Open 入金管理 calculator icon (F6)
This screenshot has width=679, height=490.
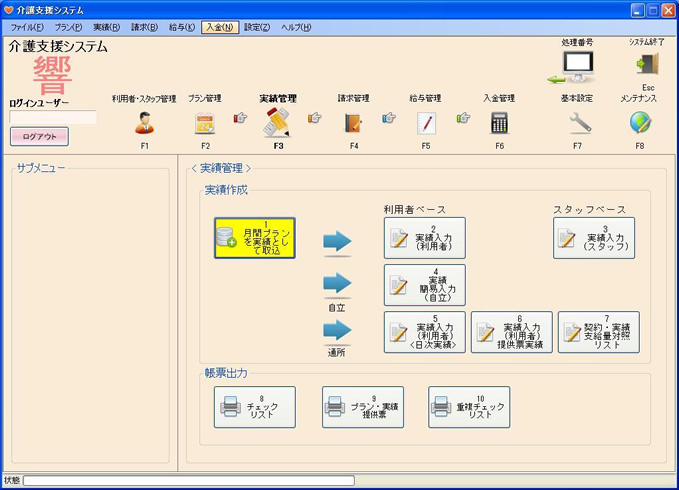click(499, 123)
